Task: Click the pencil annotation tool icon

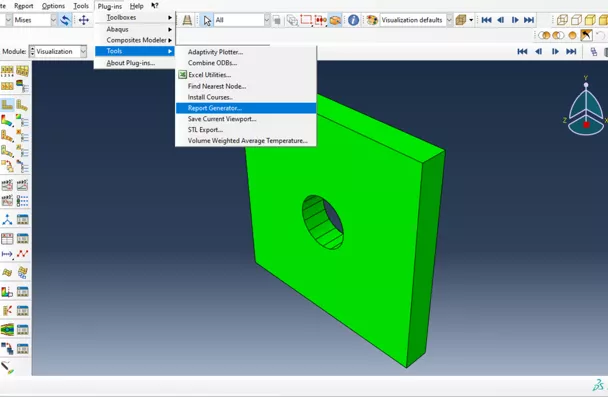Action: coord(7,367)
